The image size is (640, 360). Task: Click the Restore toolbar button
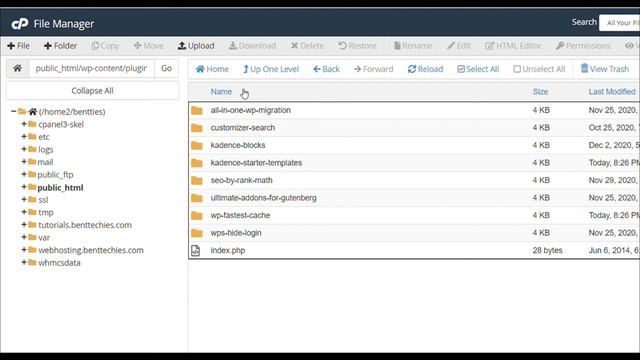click(x=357, y=46)
